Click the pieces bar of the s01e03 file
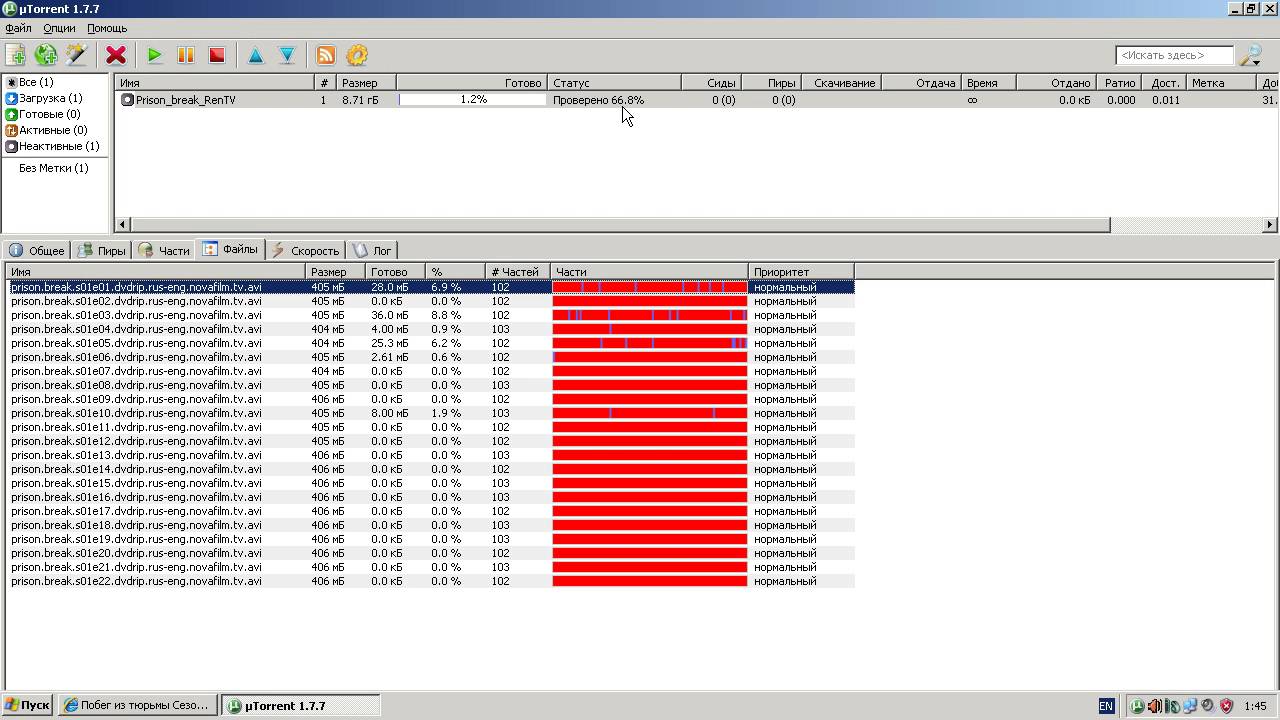This screenshot has height=720, width=1280. pos(650,315)
